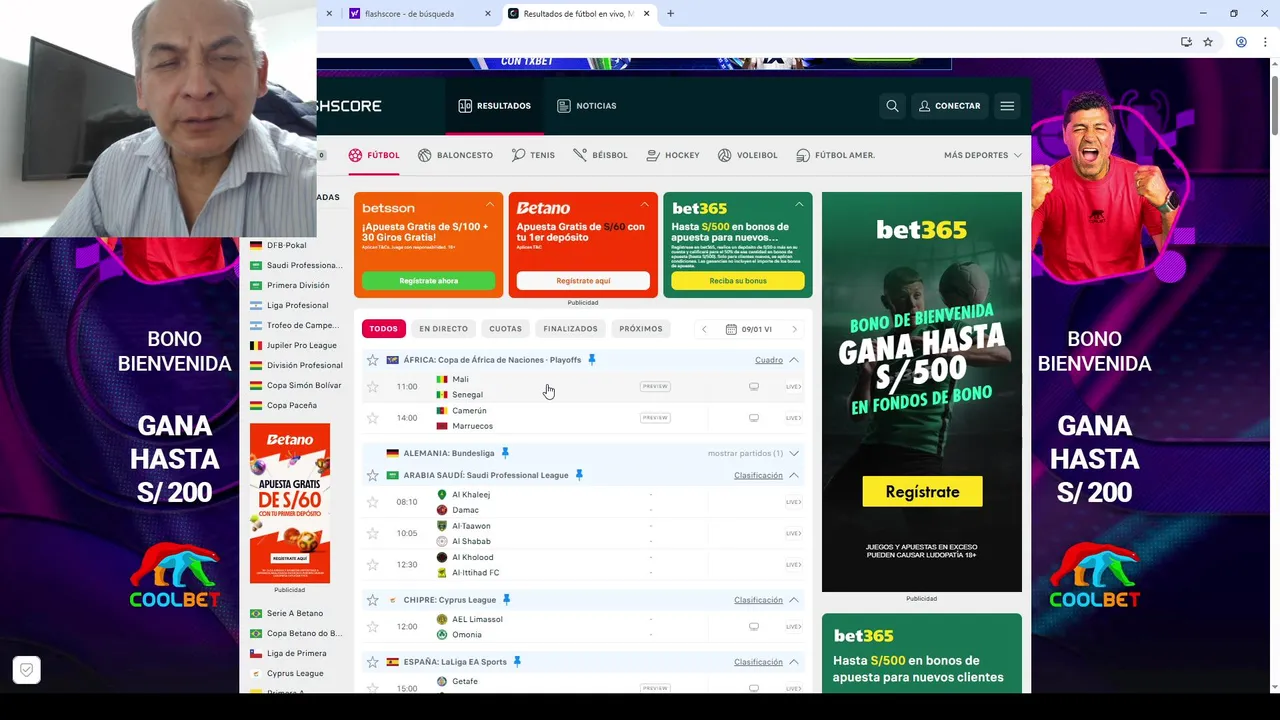Image resolution: width=1280 pixels, height=720 pixels.
Task: Favorite the Al Khaleej vs Damac match star
Action: click(x=373, y=502)
